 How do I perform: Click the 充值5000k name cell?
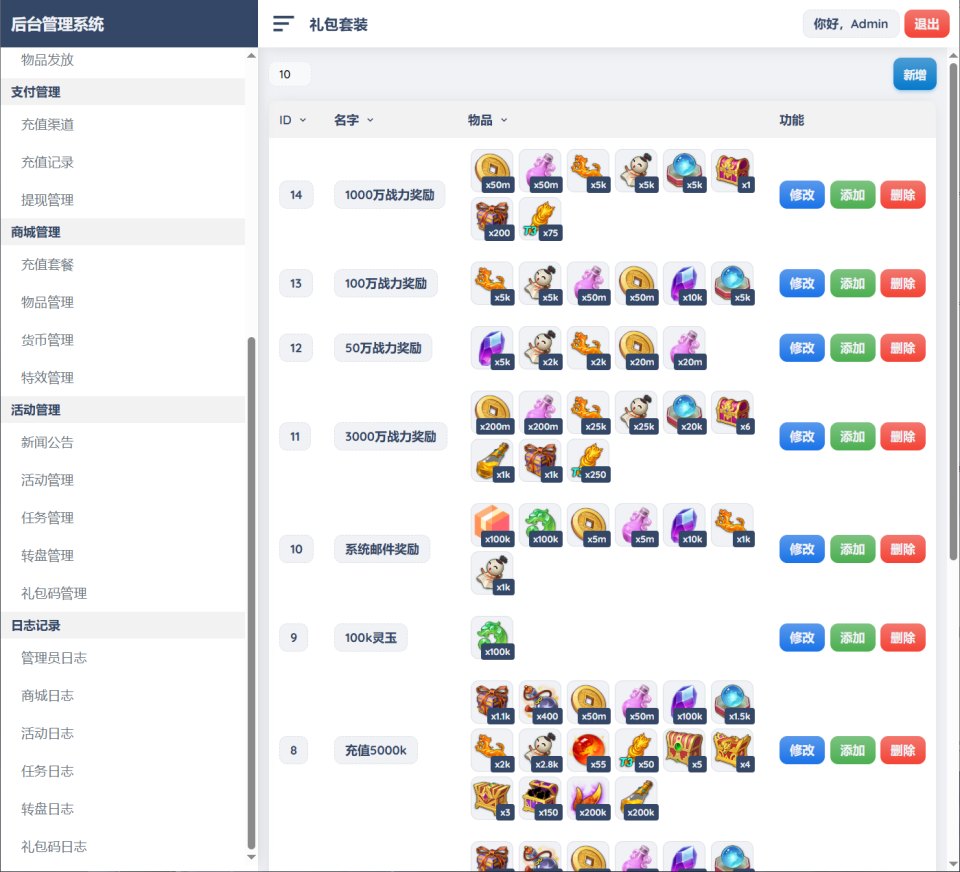[375, 750]
